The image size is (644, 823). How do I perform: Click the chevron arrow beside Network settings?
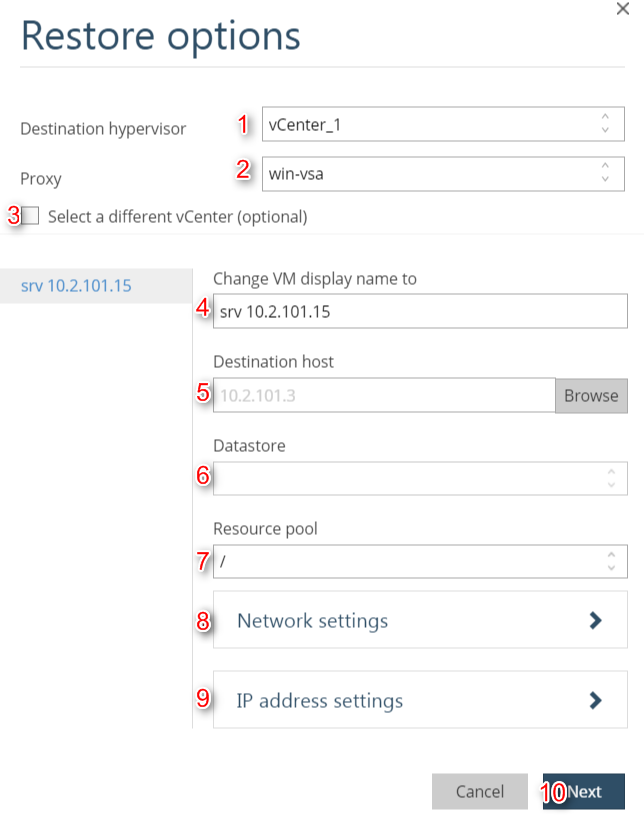[x=596, y=620]
